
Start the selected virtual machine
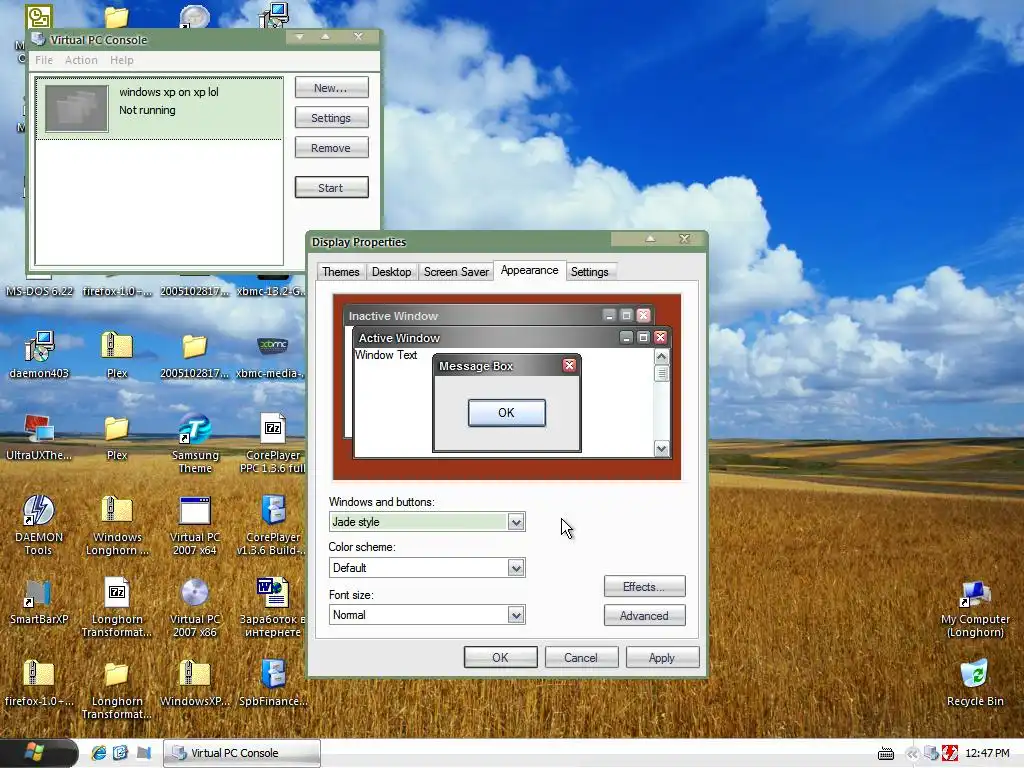point(331,187)
